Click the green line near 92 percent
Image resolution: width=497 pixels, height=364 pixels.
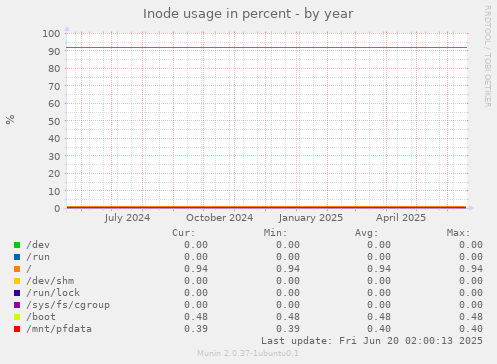tap(267, 48)
